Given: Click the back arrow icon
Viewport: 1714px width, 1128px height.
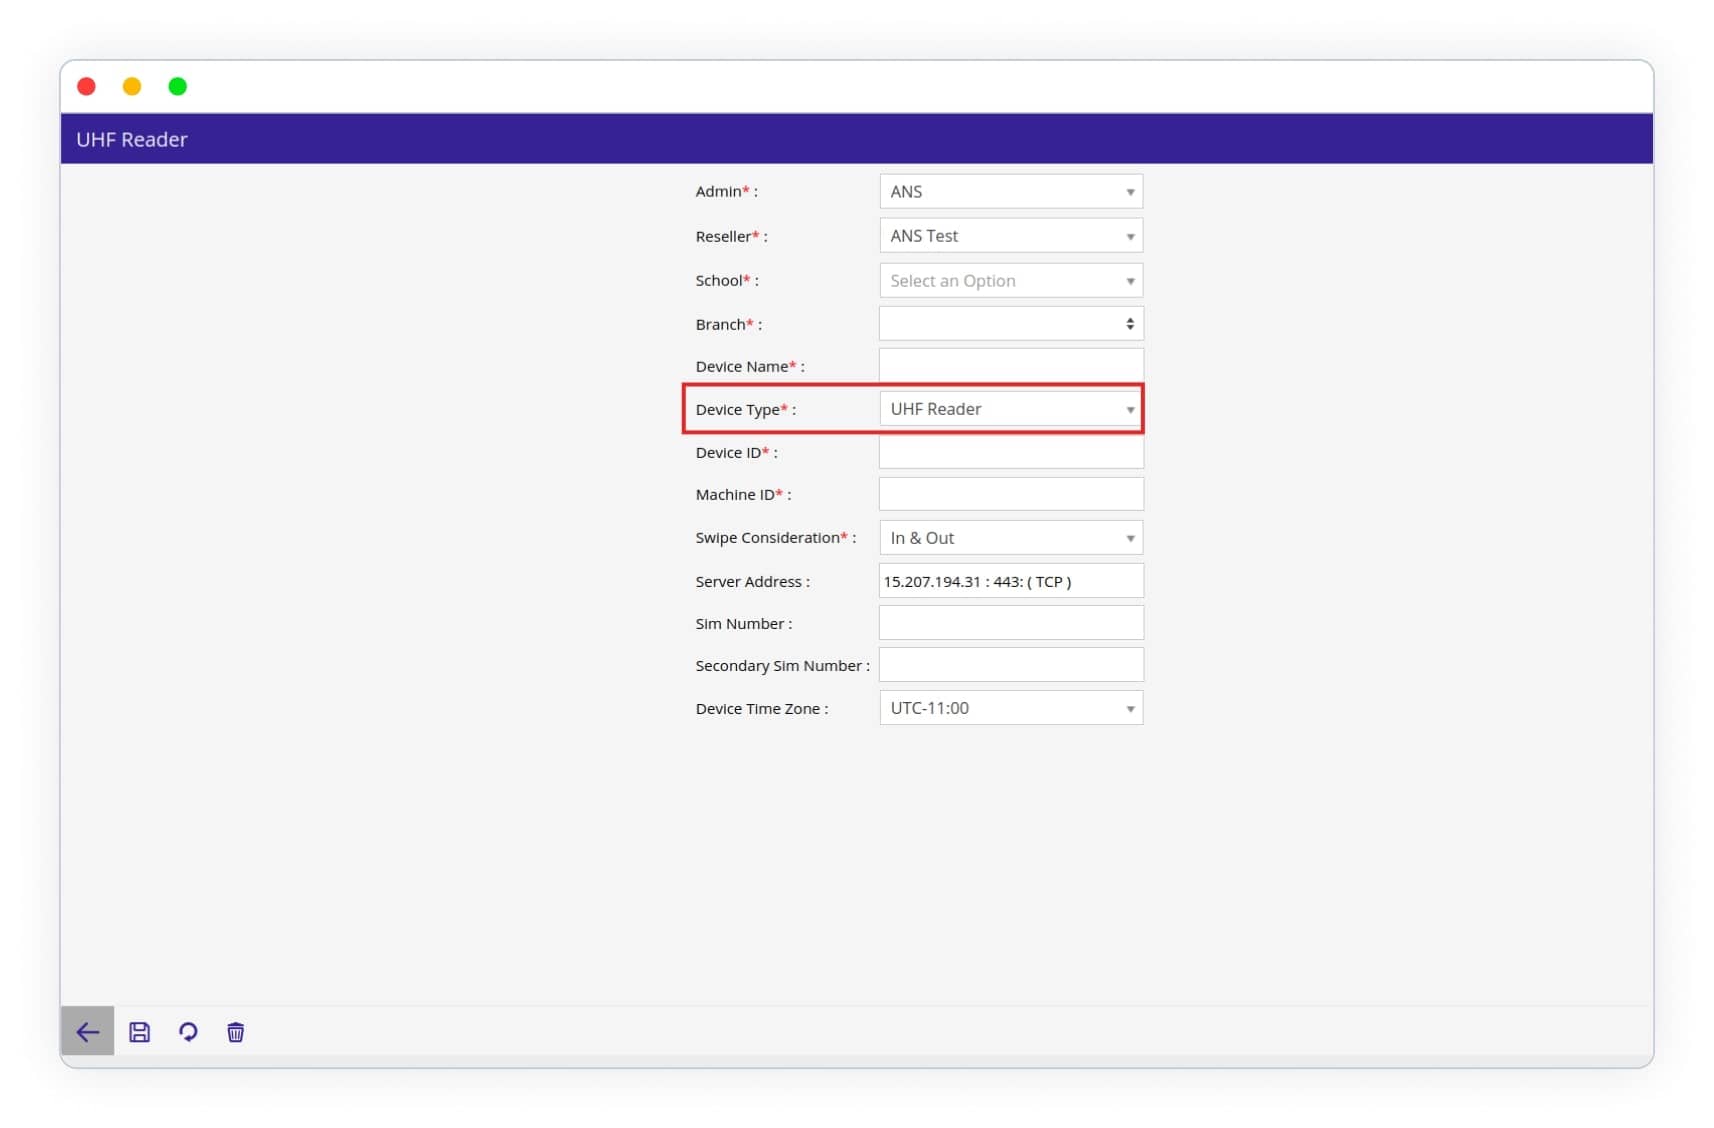Looking at the screenshot, I should [x=87, y=1031].
